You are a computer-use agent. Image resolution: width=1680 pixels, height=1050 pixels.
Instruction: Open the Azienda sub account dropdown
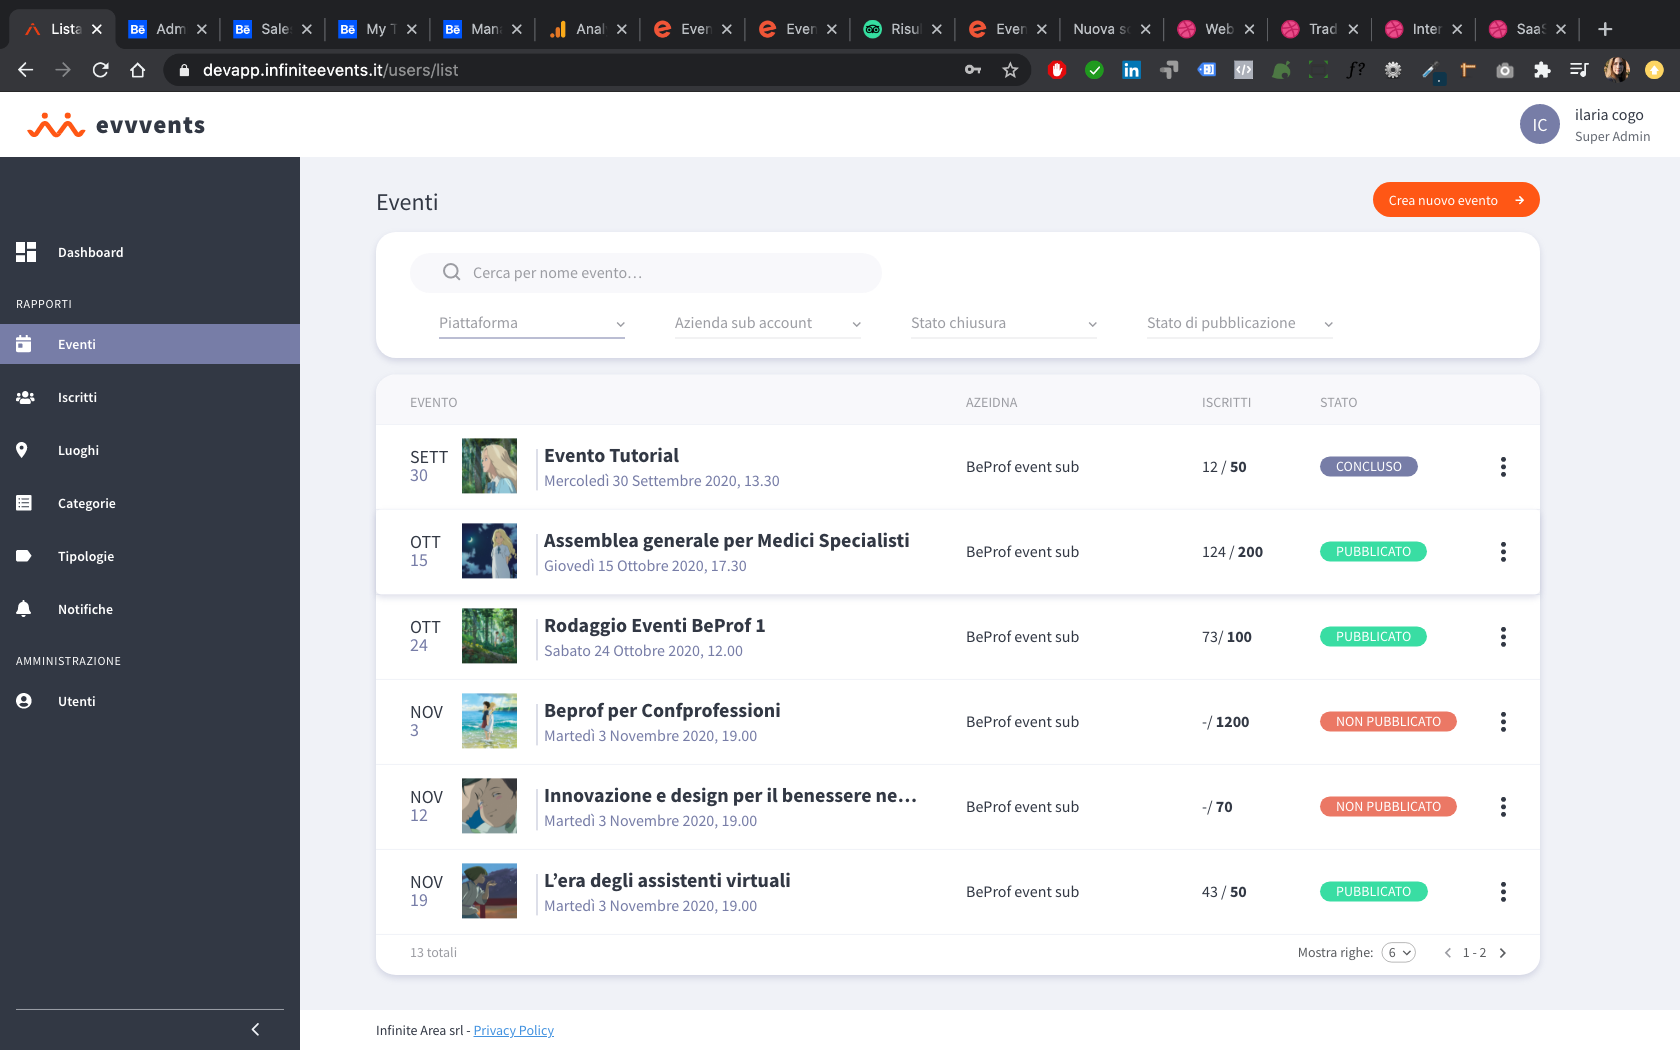coord(768,323)
